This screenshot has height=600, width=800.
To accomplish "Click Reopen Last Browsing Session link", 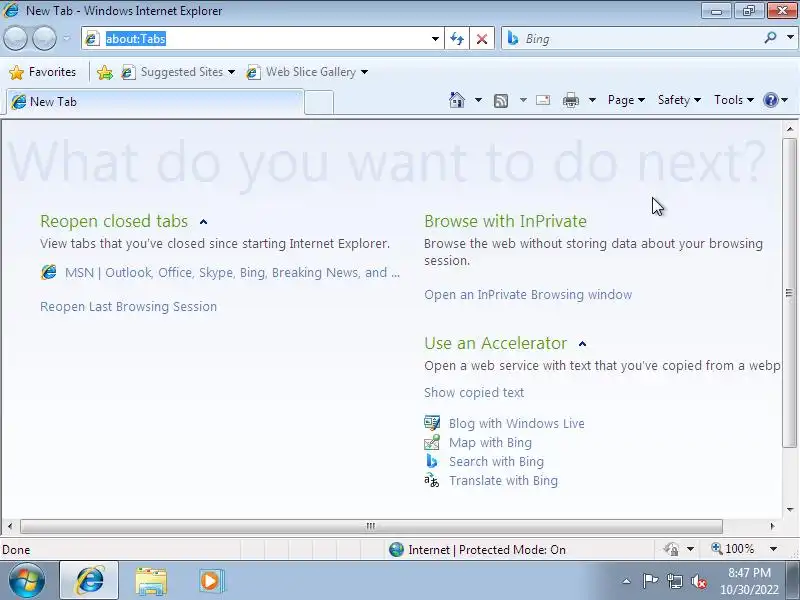I will [x=129, y=307].
